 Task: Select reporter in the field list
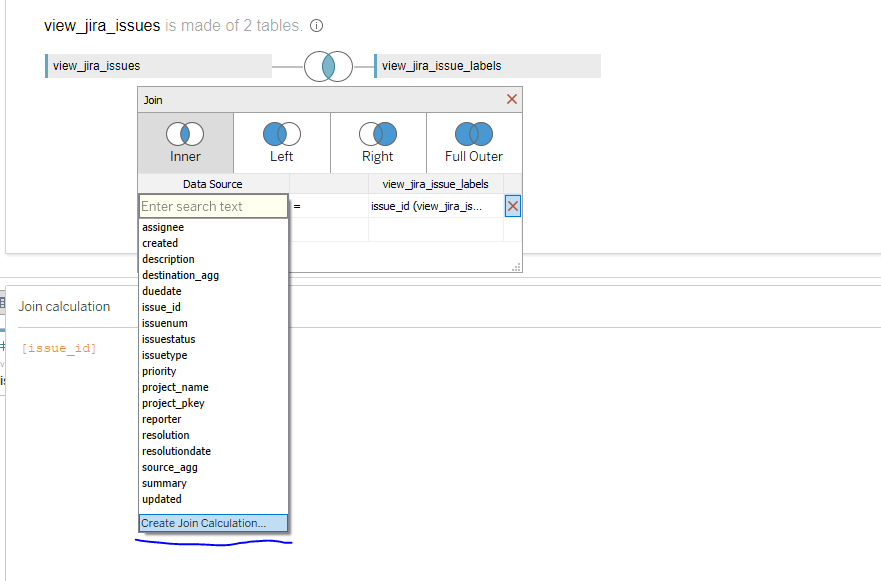(213, 419)
